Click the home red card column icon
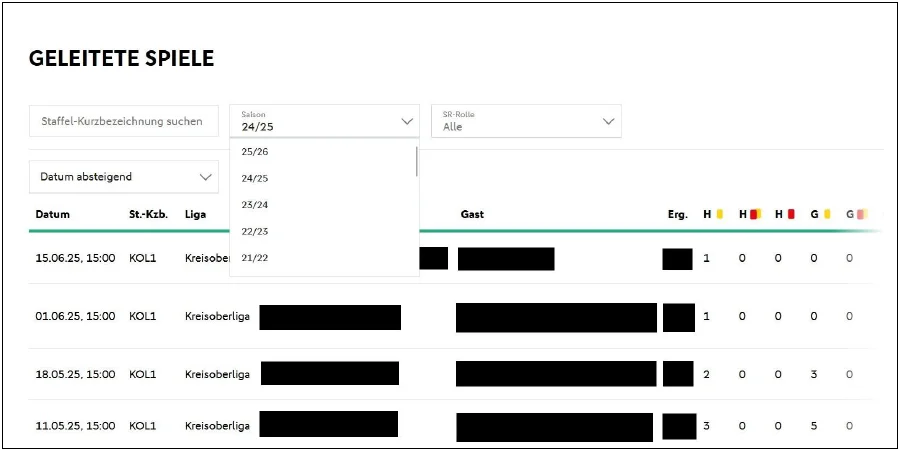Viewport: 900px width, 450px height. (x=790, y=214)
